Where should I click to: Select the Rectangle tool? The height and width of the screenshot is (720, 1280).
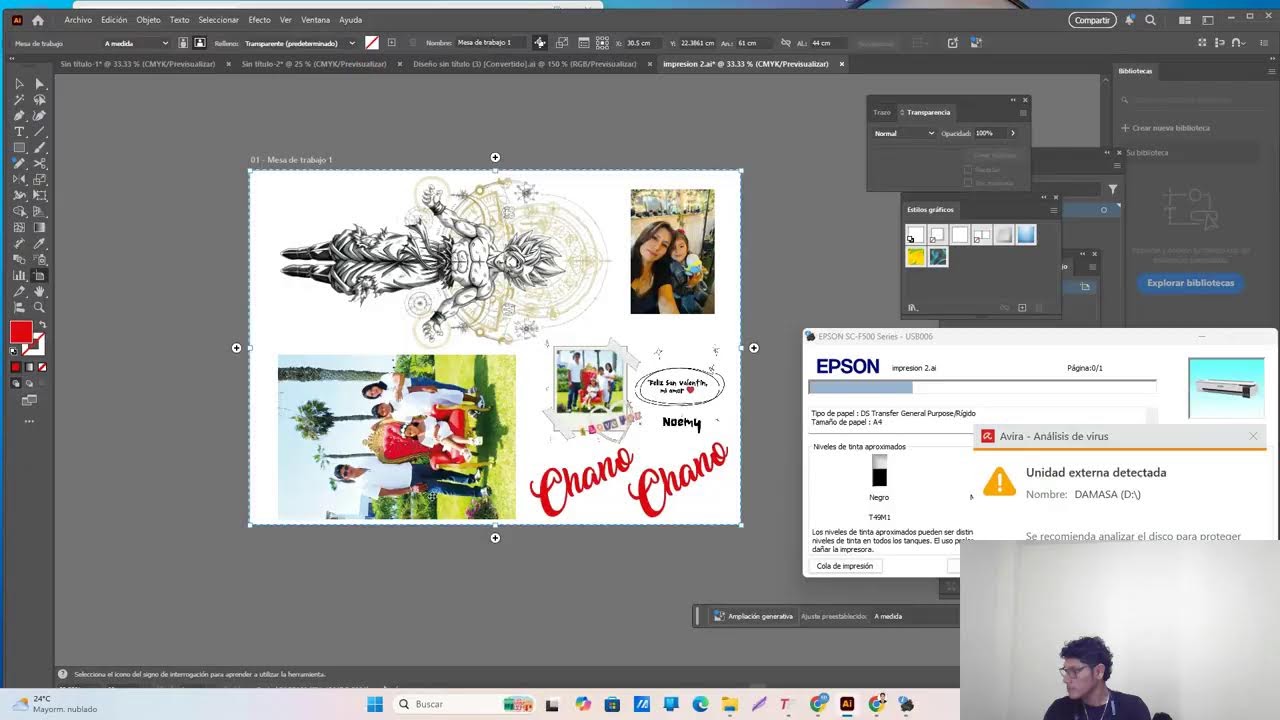click(19, 148)
